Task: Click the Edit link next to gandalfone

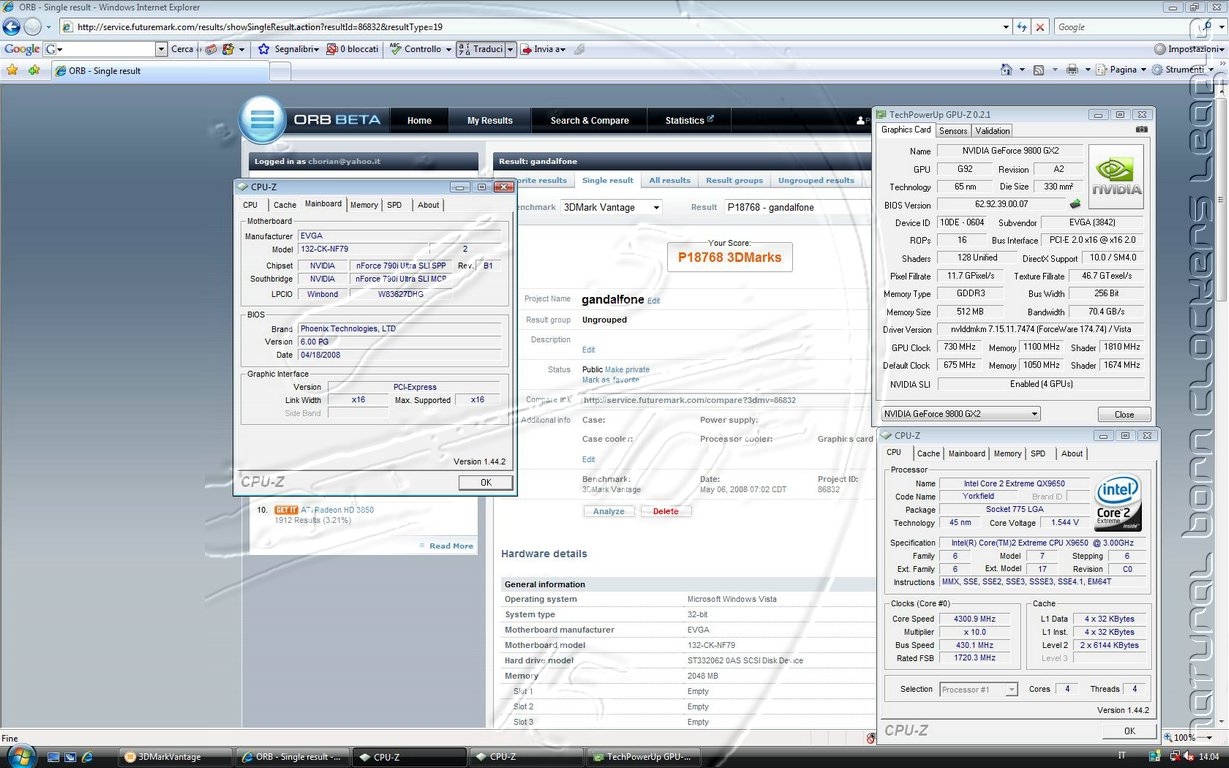Action: [x=653, y=300]
